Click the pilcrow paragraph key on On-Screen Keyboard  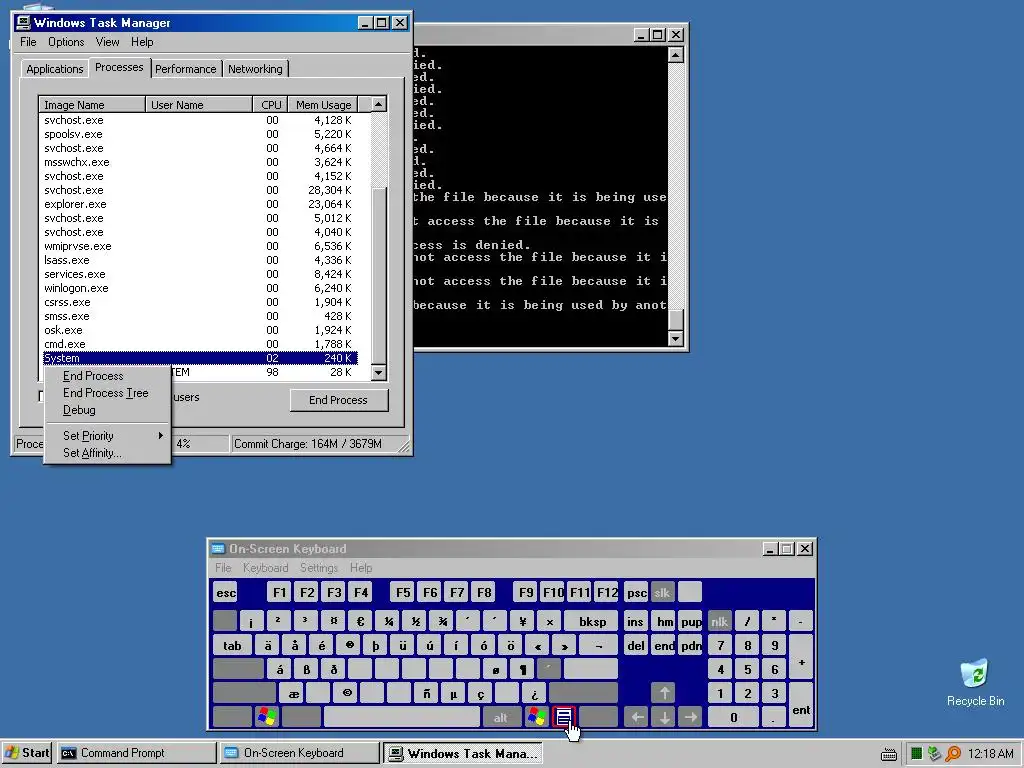pos(522,669)
